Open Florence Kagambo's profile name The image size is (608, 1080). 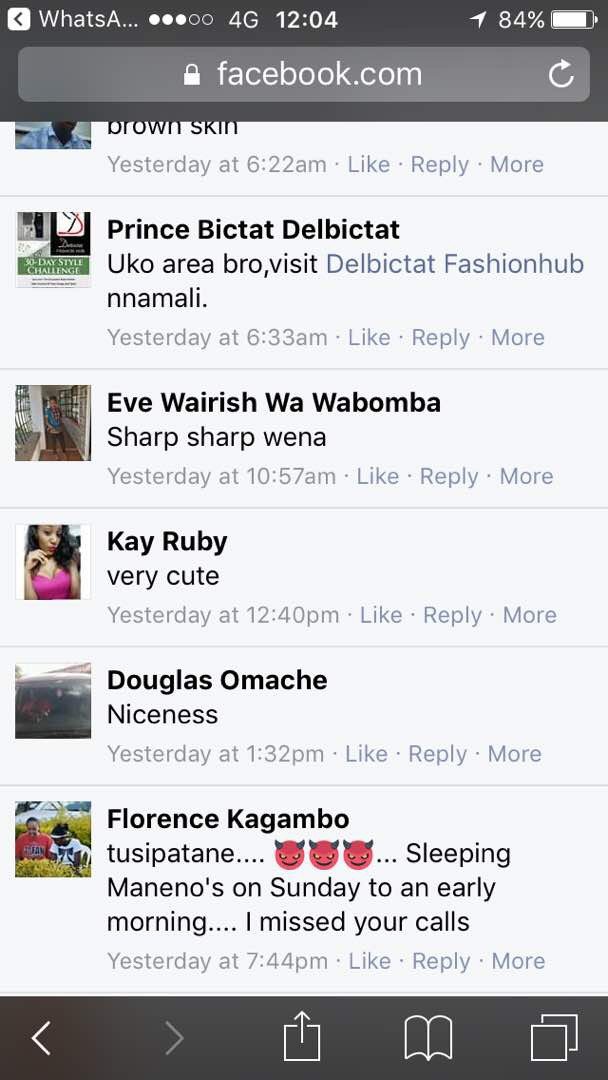[228, 819]
